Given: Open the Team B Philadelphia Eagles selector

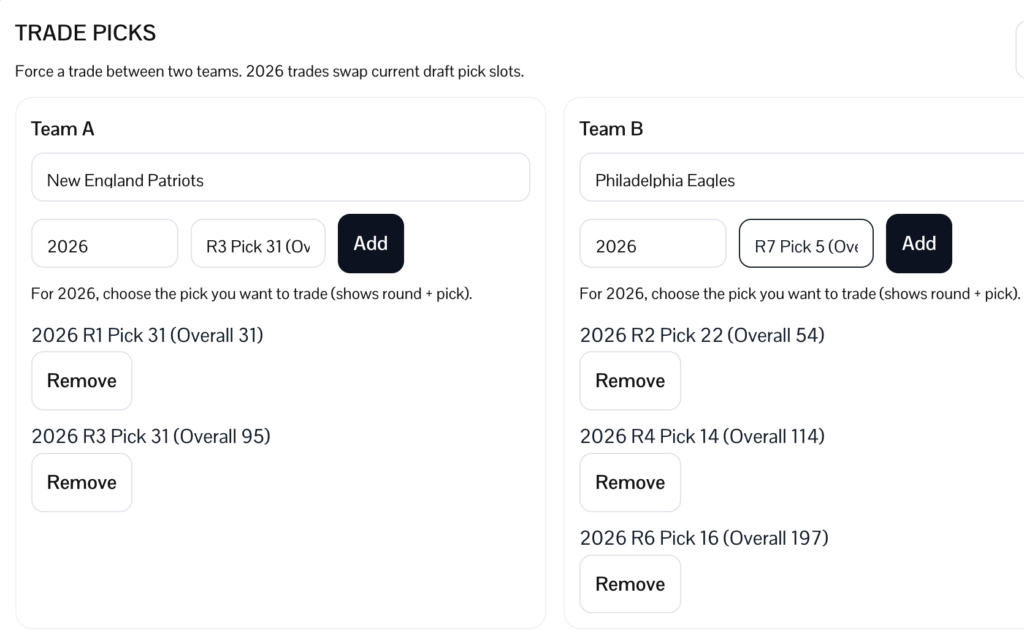Looking at the screenshot, I should click(800, 178).
